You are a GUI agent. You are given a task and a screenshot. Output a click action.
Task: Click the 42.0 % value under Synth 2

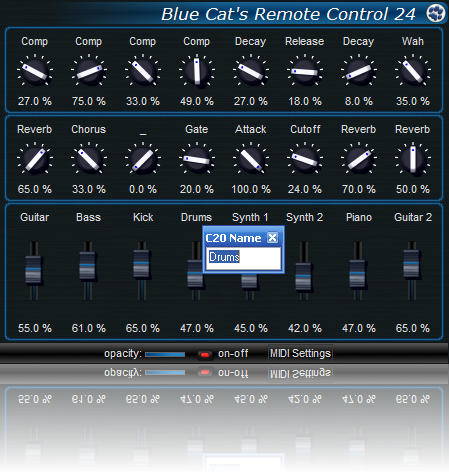click(x=305, y=328)
